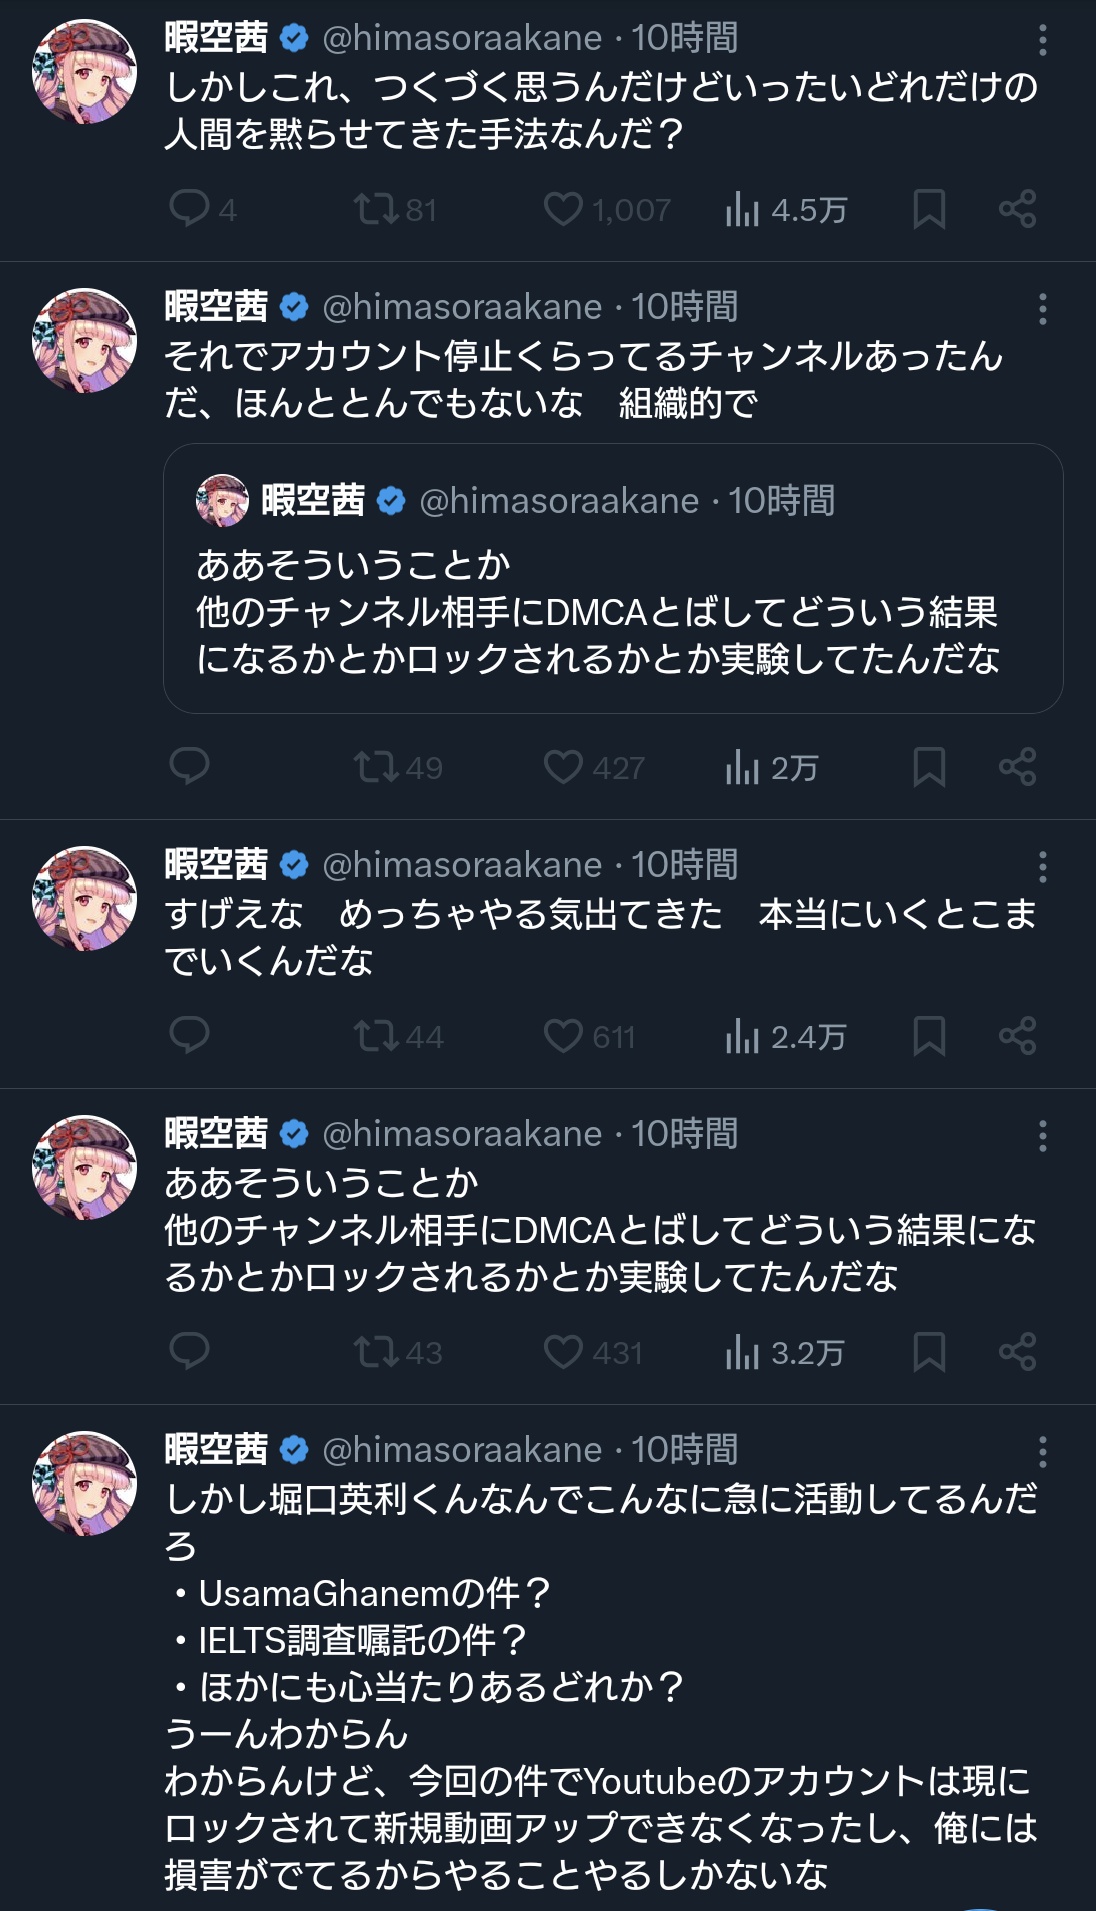Reply to the tweet with 1,007 likes

pos(189,209)
